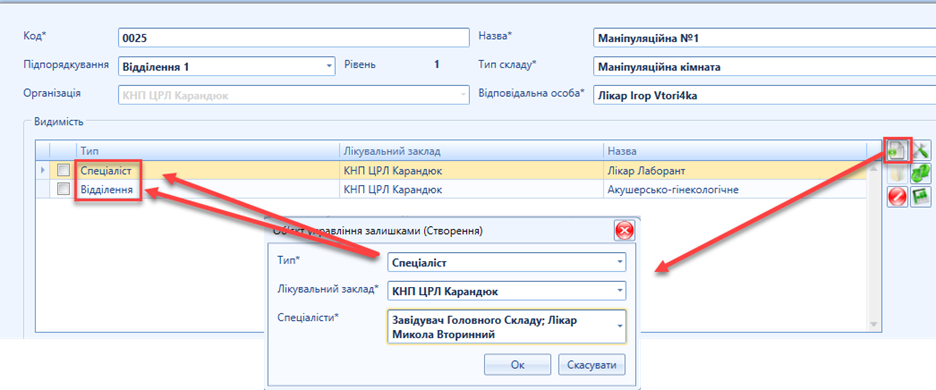Click the add new record icon
The image size is (936, 390).
tap(896, 150)
